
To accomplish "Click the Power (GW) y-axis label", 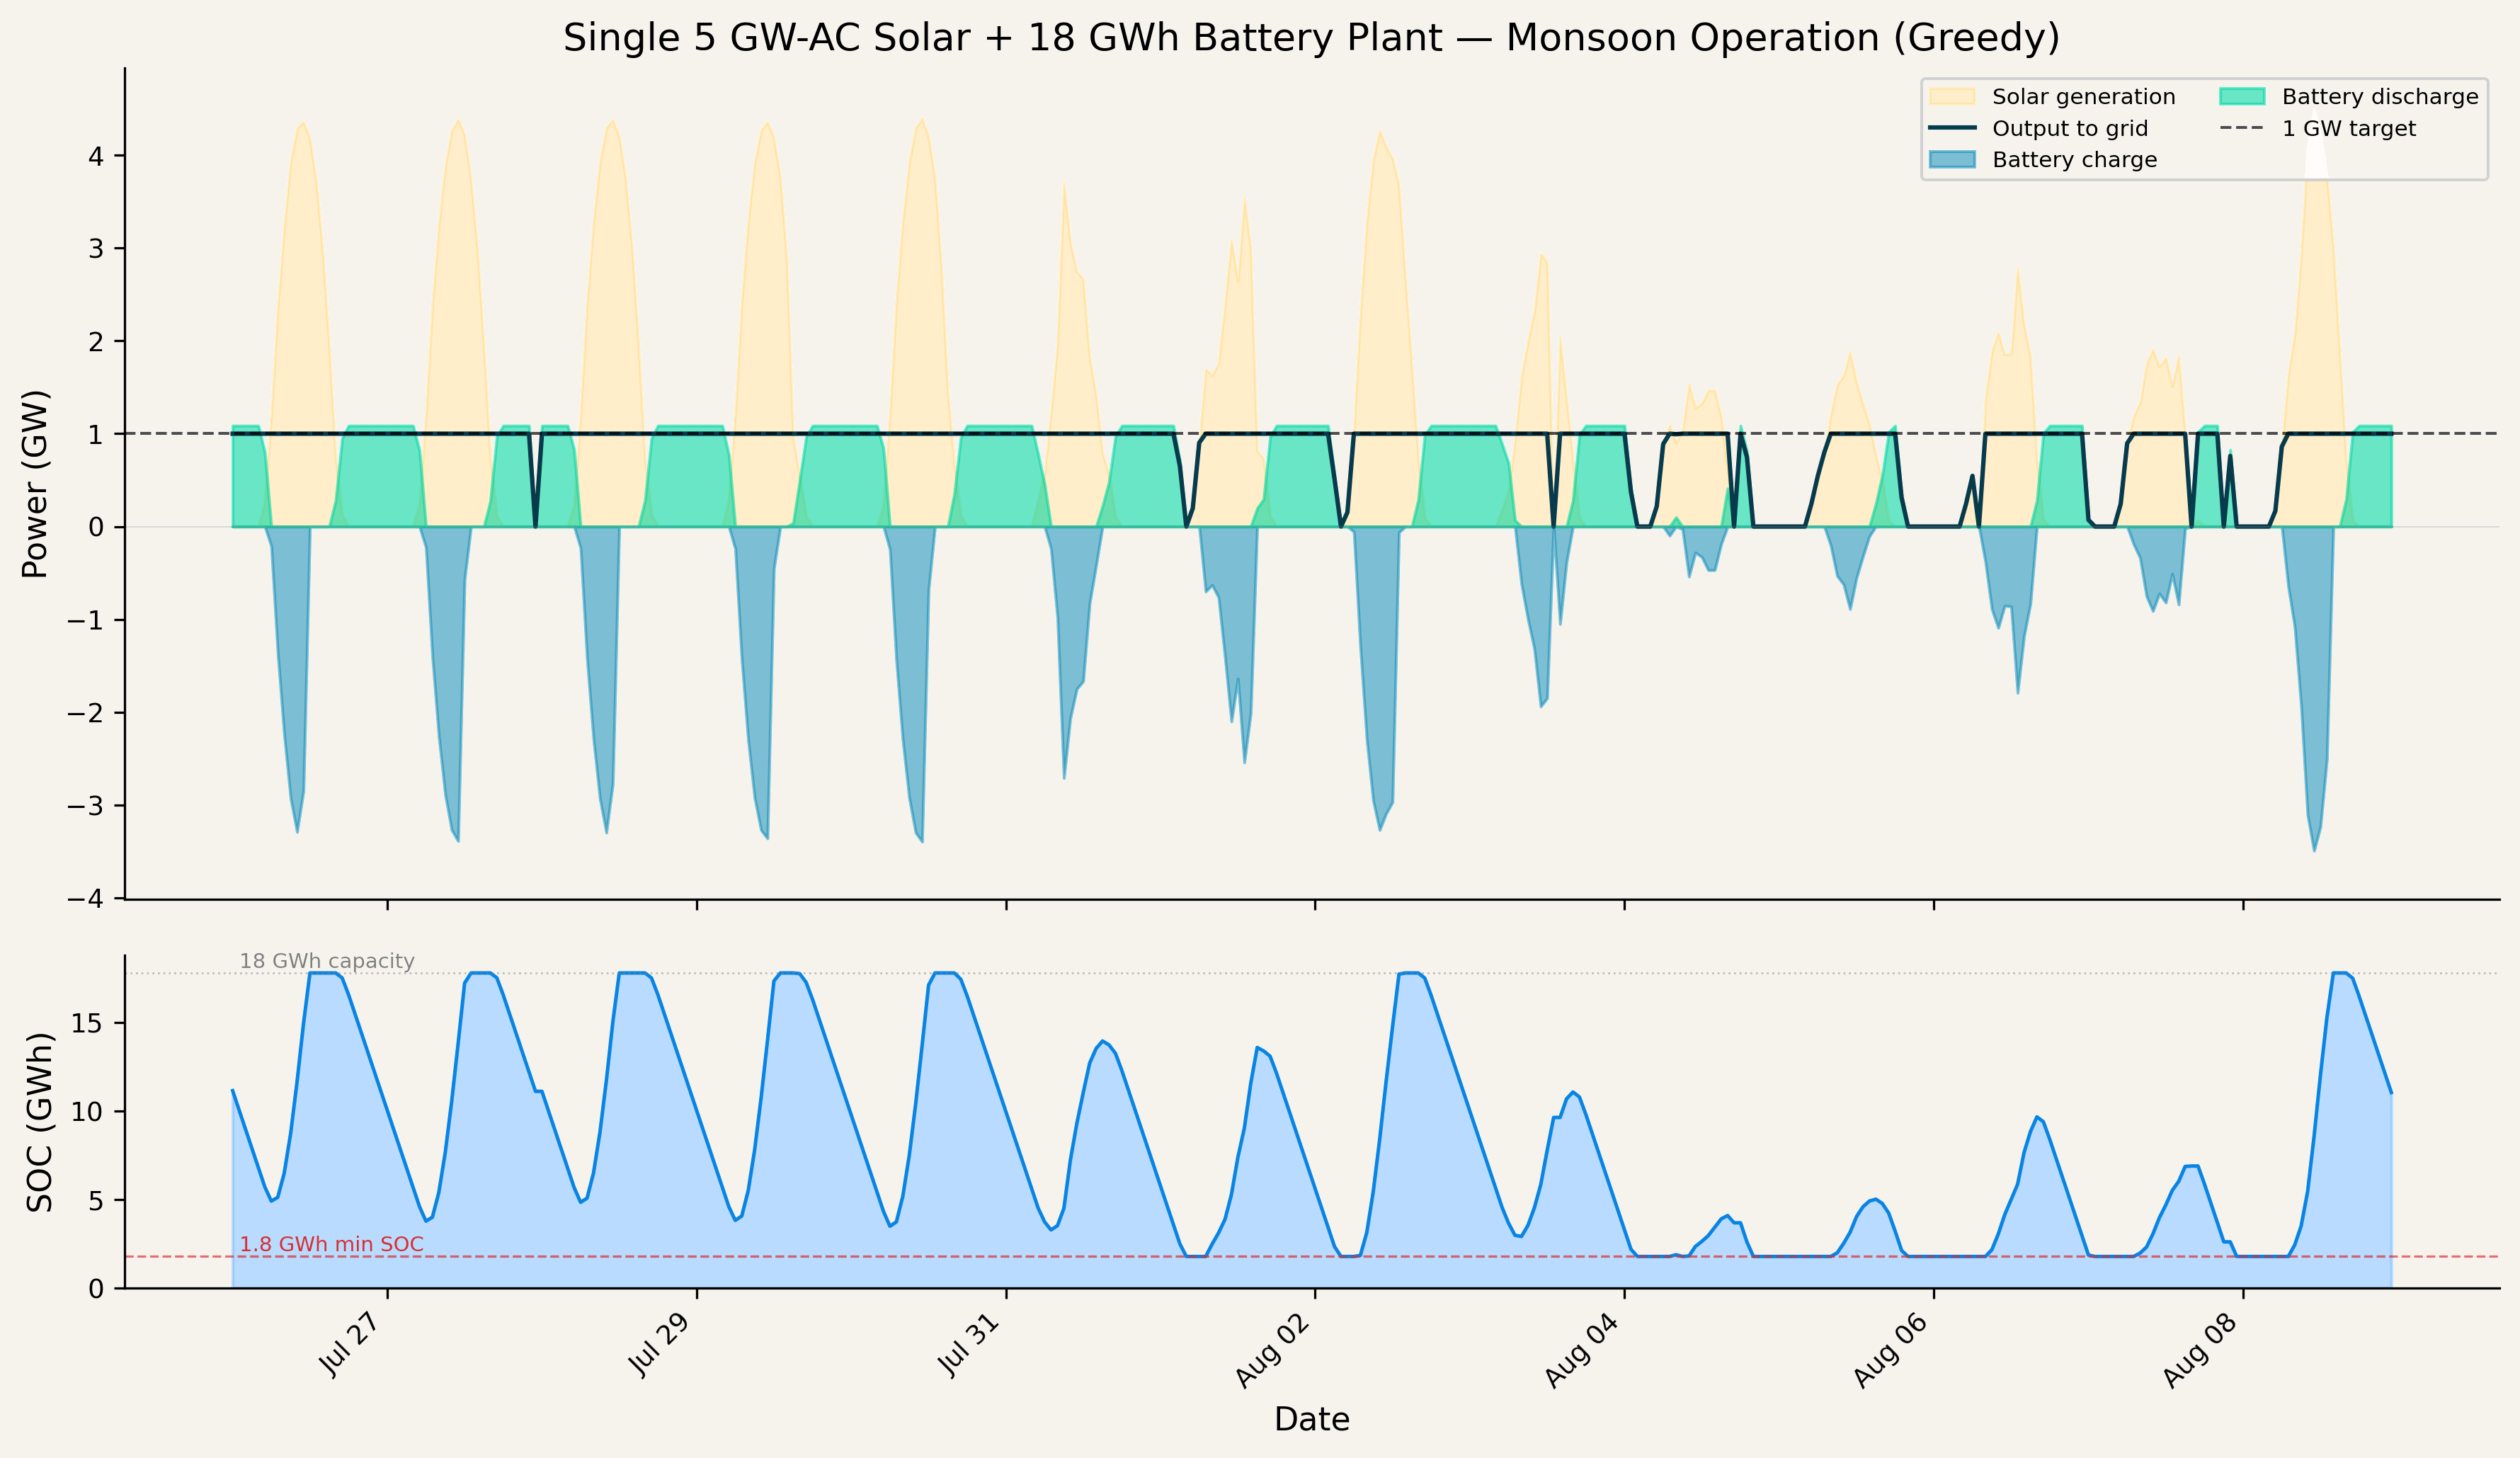I will tap(35, 484).
